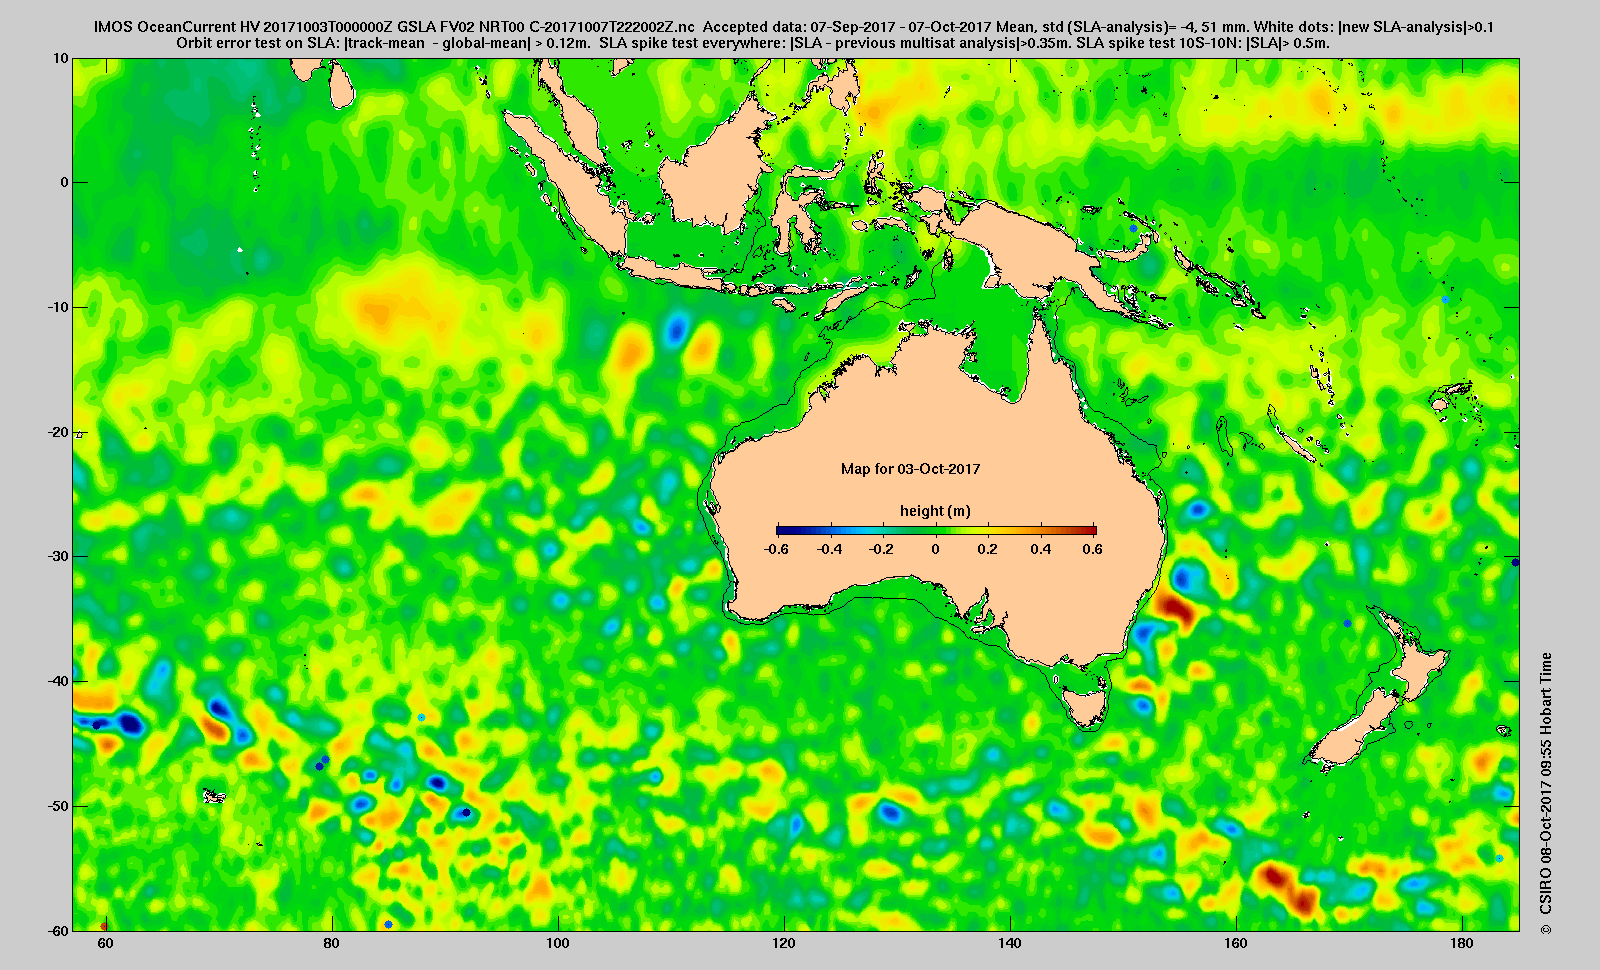
Task: Click the latitude axis label -60
Action: [58, 930]
